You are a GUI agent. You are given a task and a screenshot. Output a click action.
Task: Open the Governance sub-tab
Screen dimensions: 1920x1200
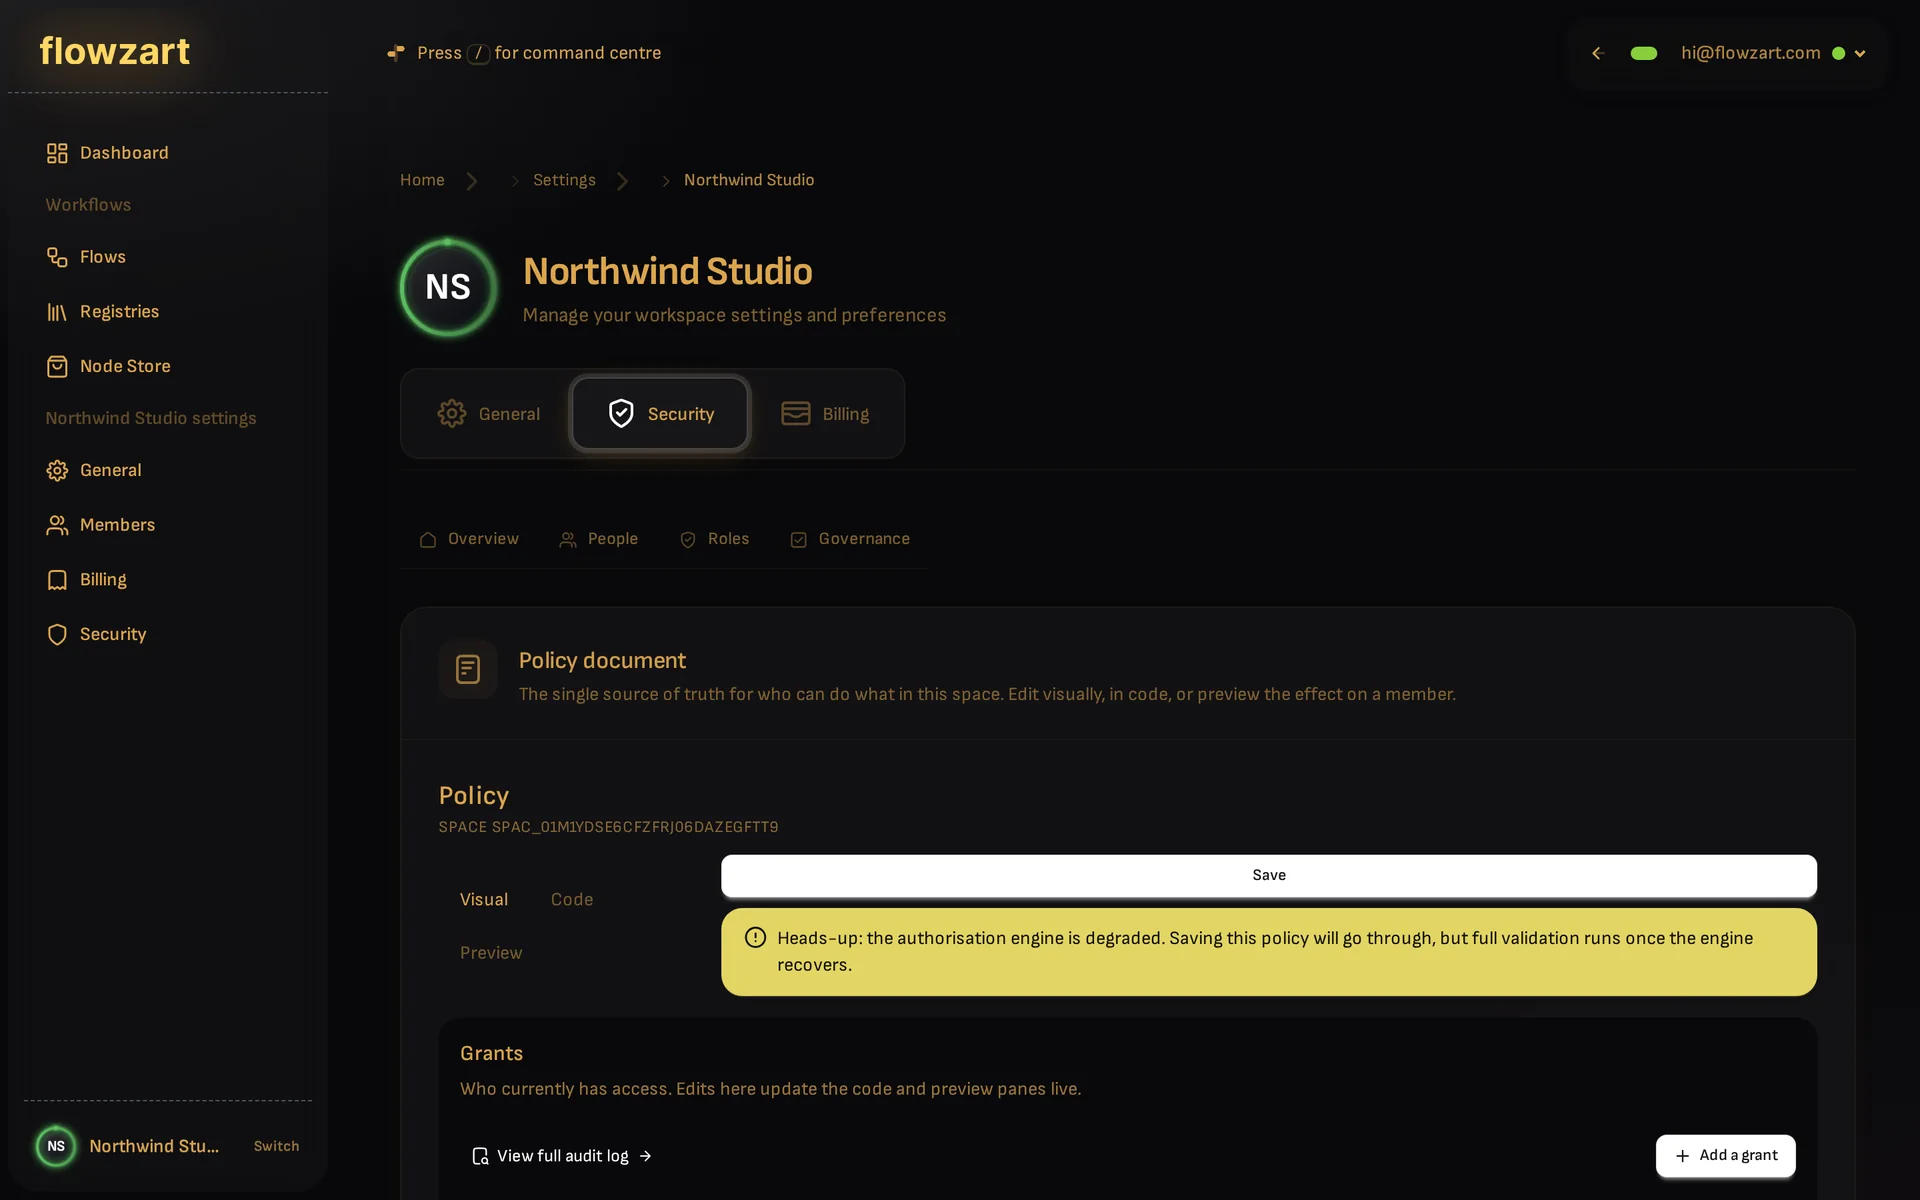(x=850, y=539)
